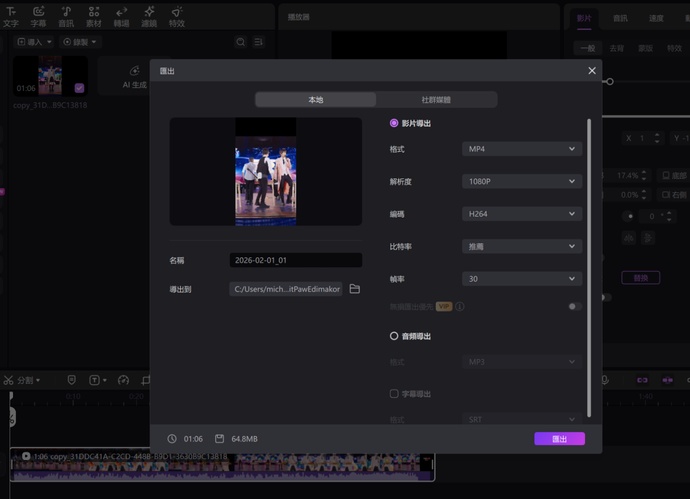
Task: Close the 匯出 export dialog
Action: click(592, 71)
